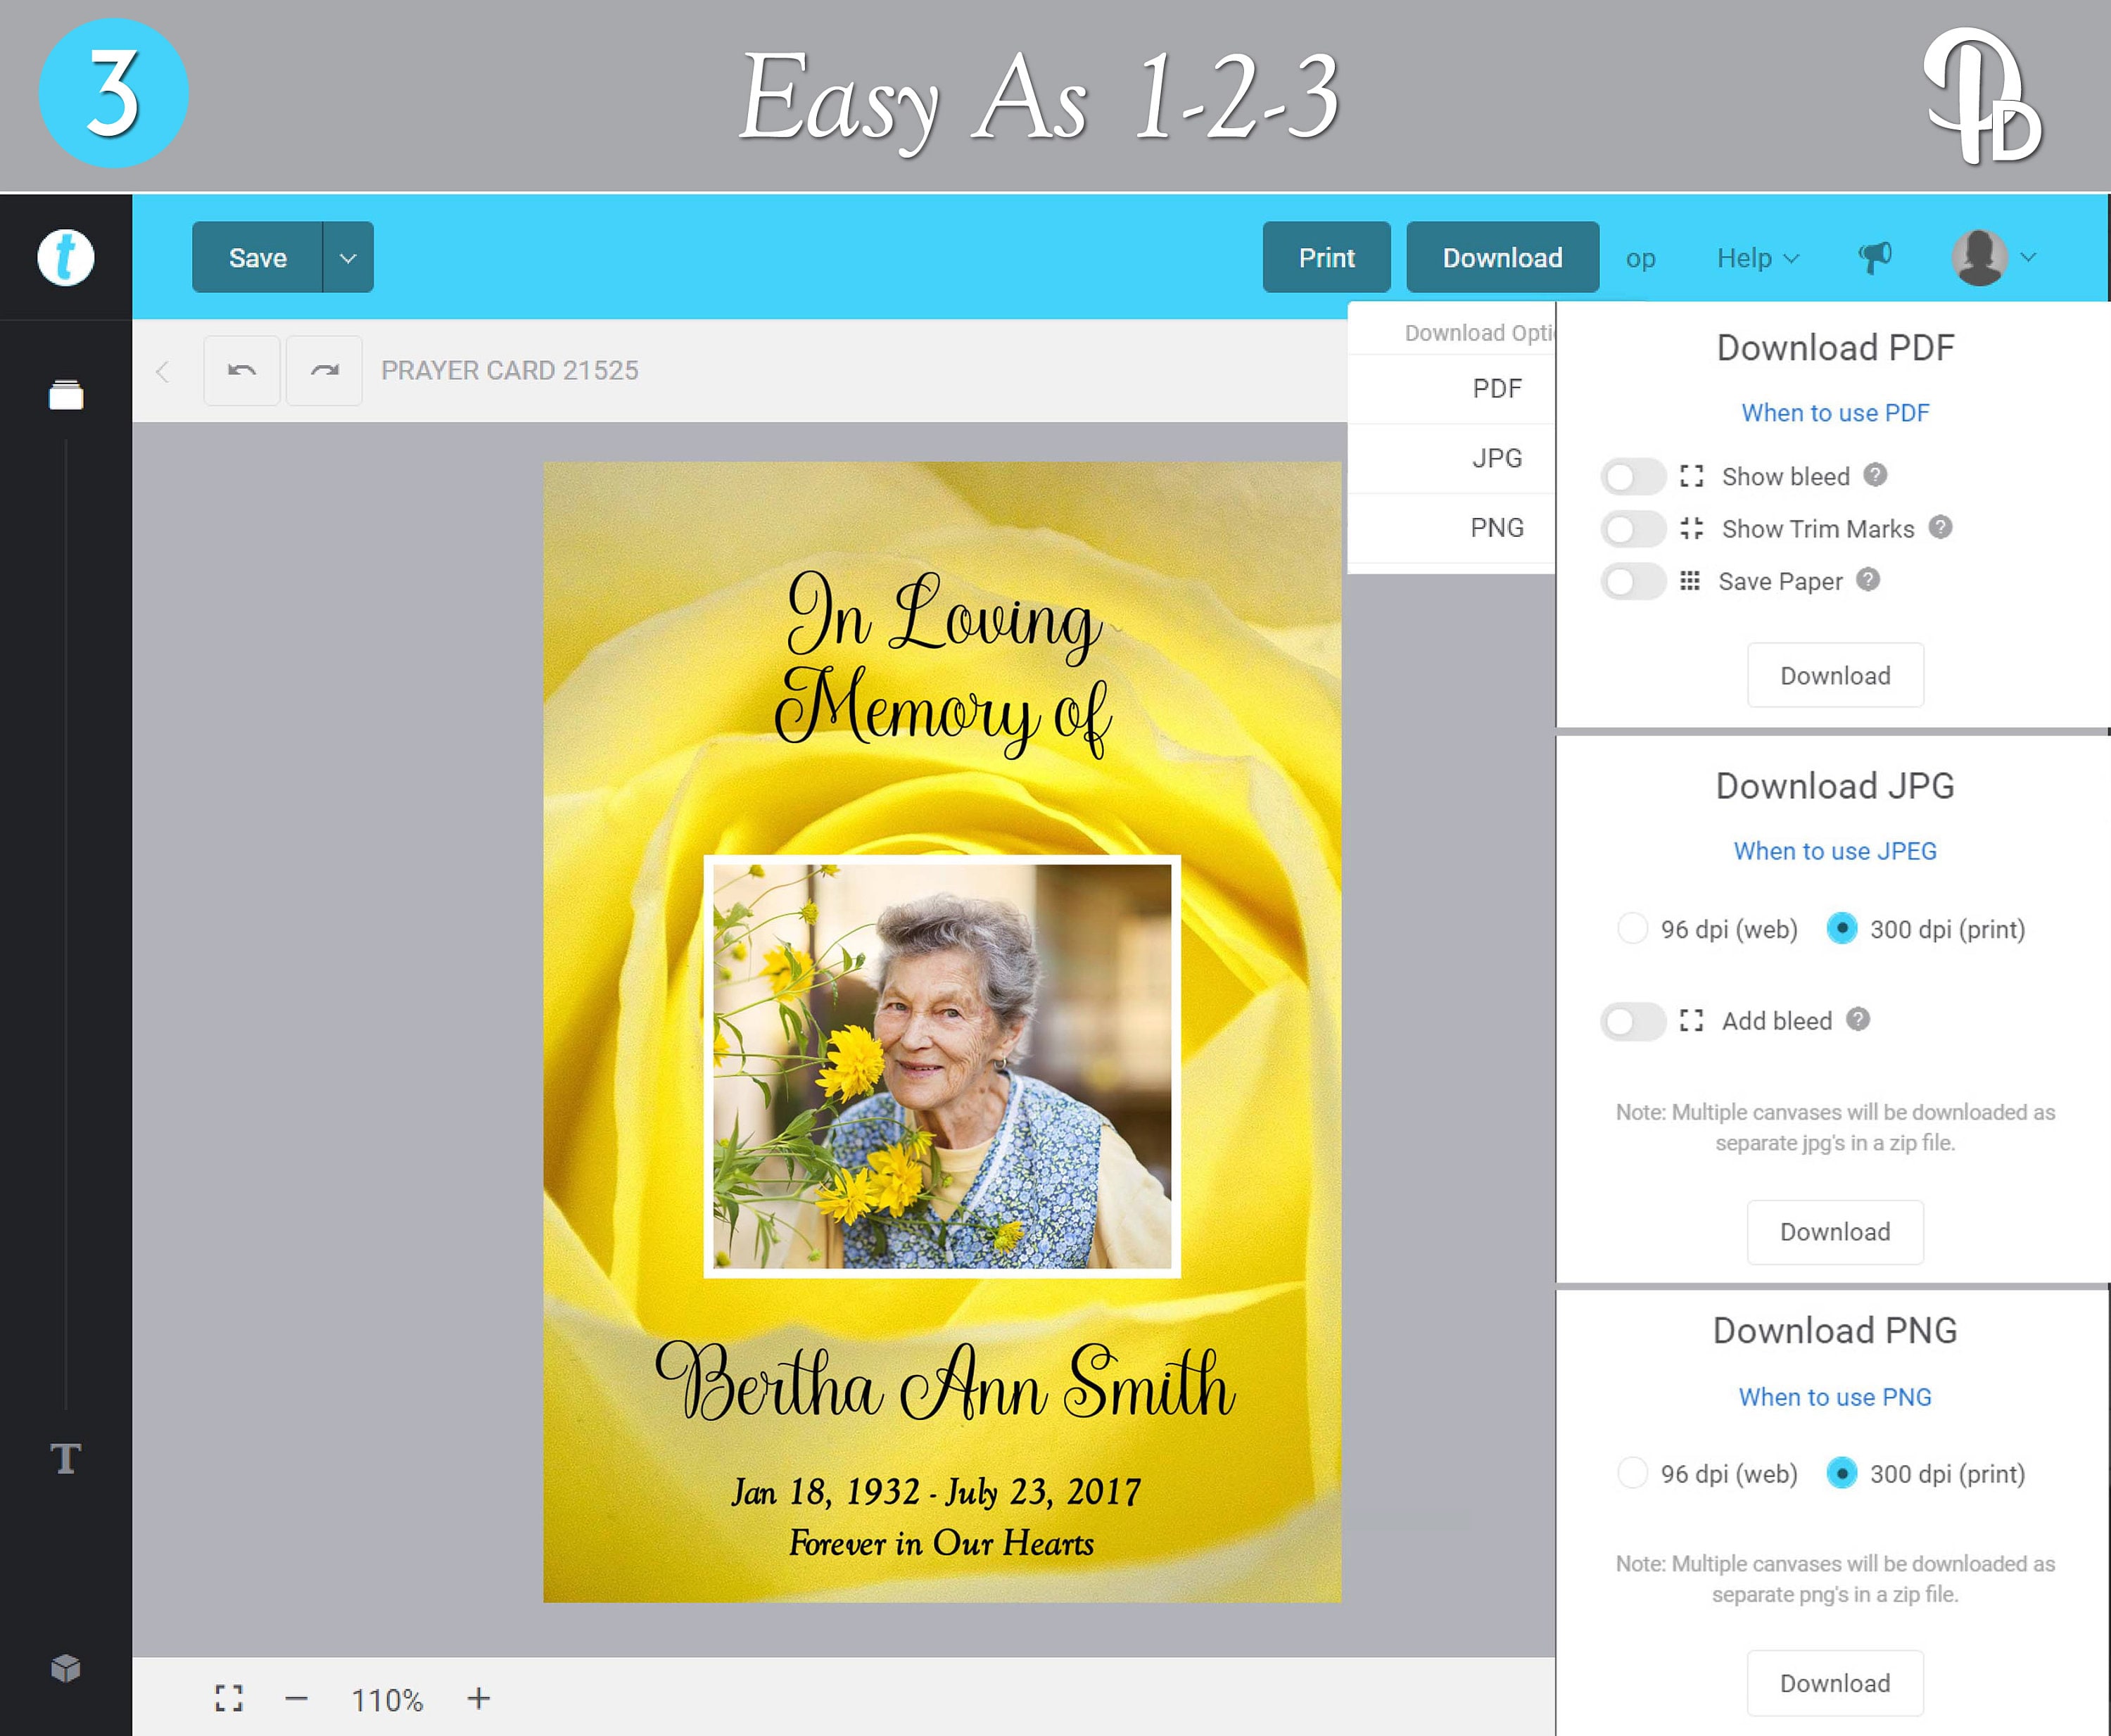Choose PNG in the Download Options menu
Viewport: 2111px width, 1736px height.
(1497, 527)
